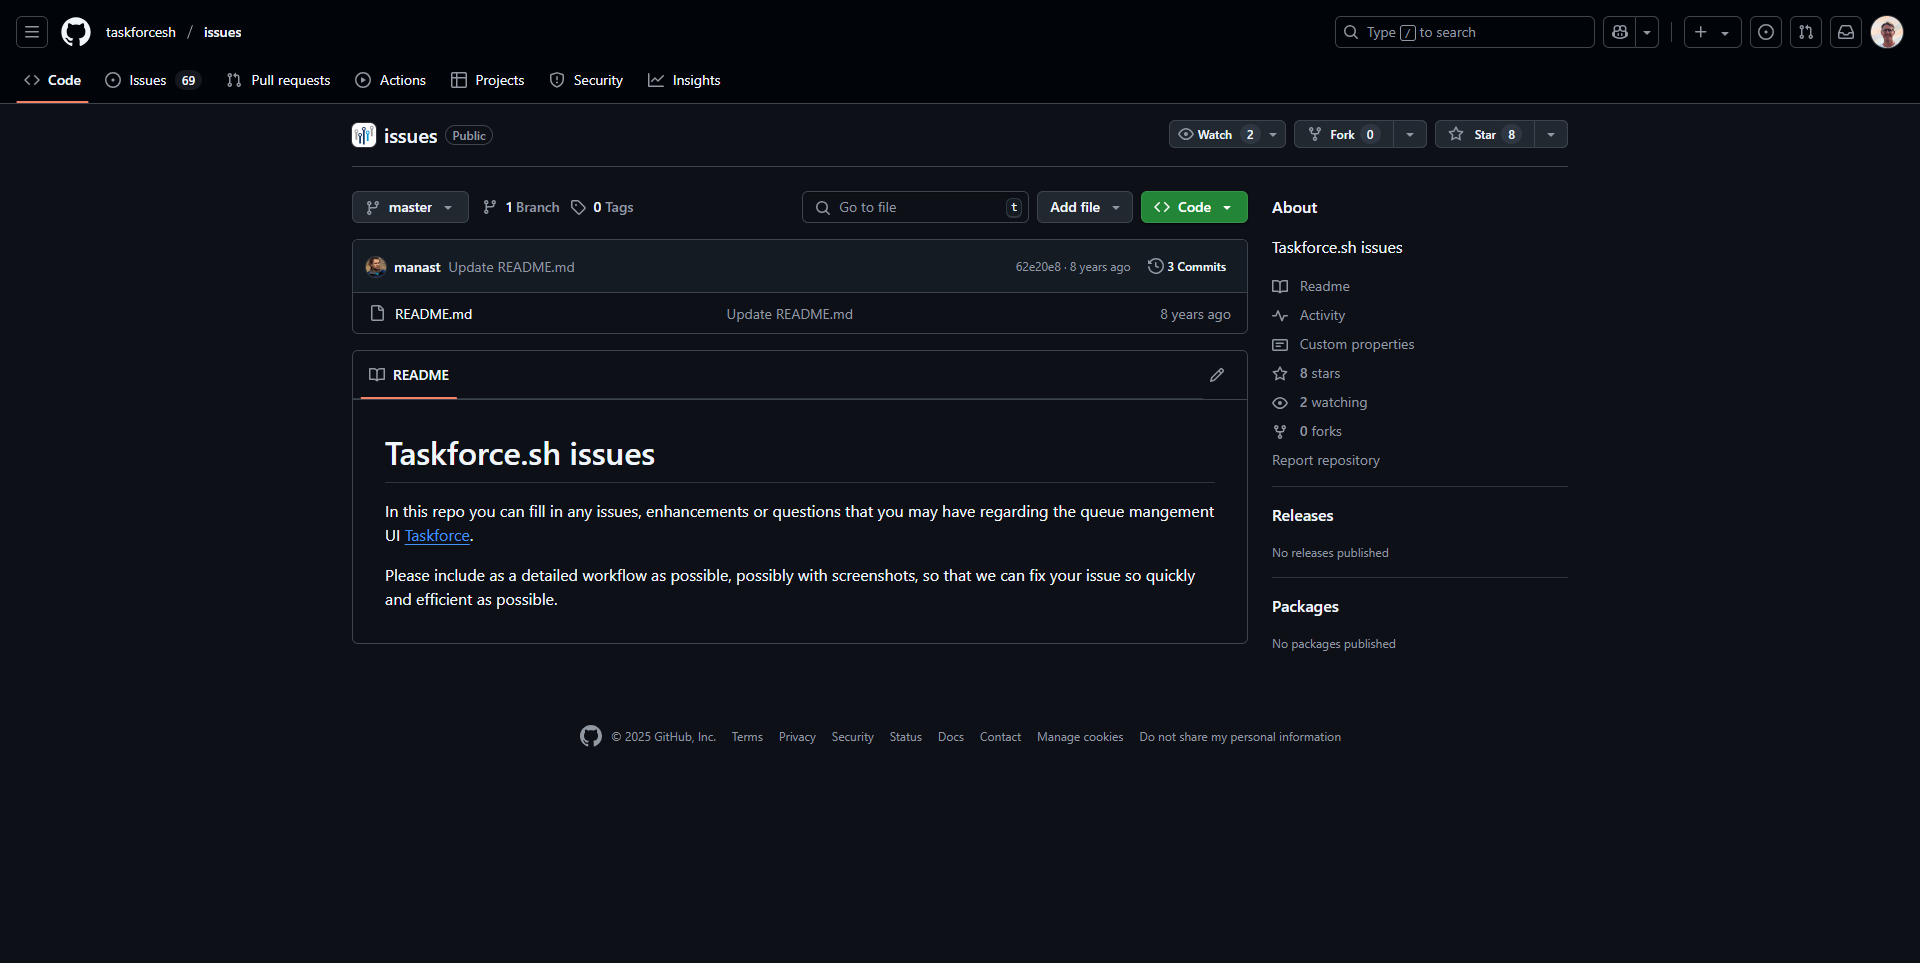Click the Custom properties note icon

1280,344
